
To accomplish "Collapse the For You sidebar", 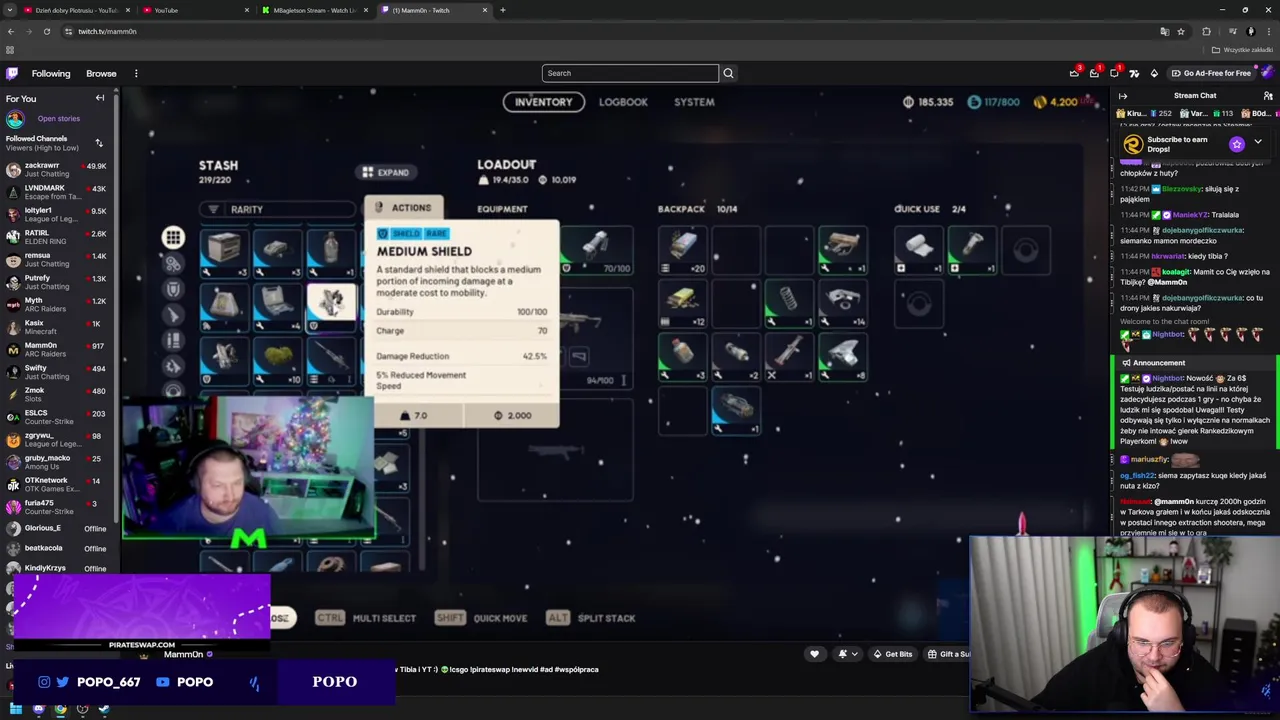I will point(100,98).
